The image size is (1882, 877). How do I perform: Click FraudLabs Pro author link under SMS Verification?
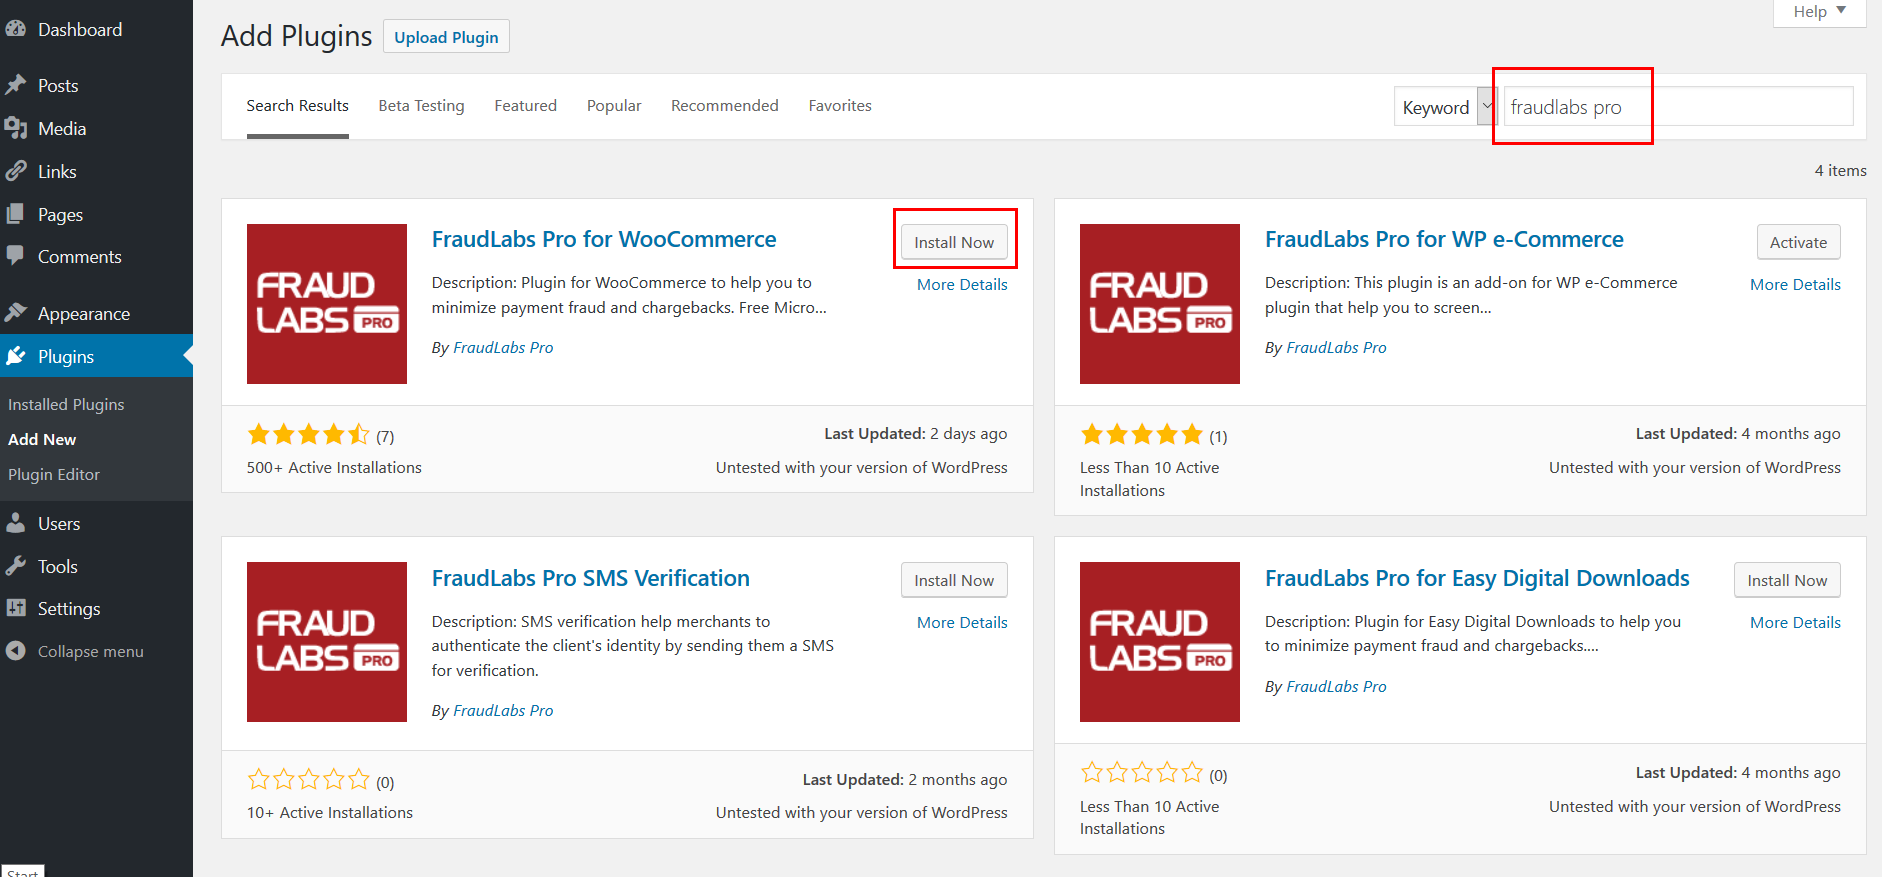tap(503, 710)
